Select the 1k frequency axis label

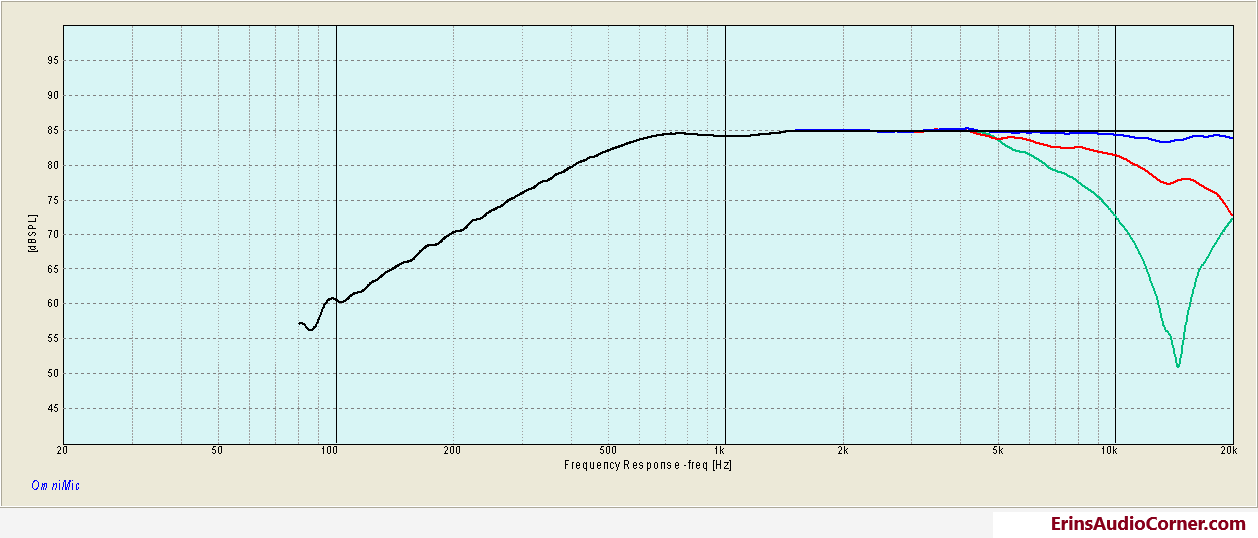pyautogui.click(x=719, y=452)
